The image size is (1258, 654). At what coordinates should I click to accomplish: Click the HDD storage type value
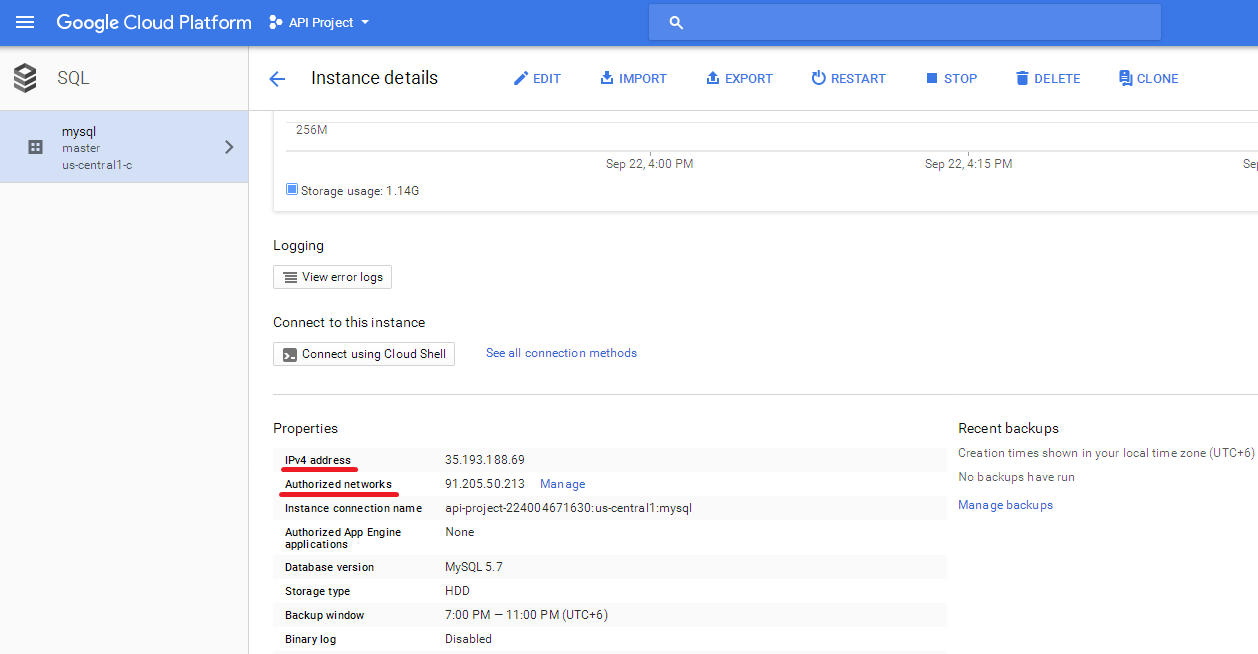click(x=457, y=591)
